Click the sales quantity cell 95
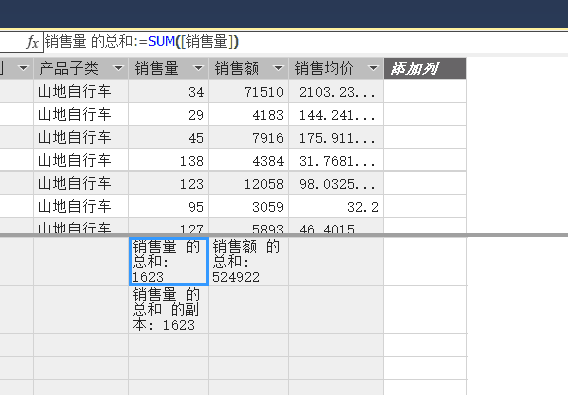The image size is (568, 395). click(x=168, y=207)
